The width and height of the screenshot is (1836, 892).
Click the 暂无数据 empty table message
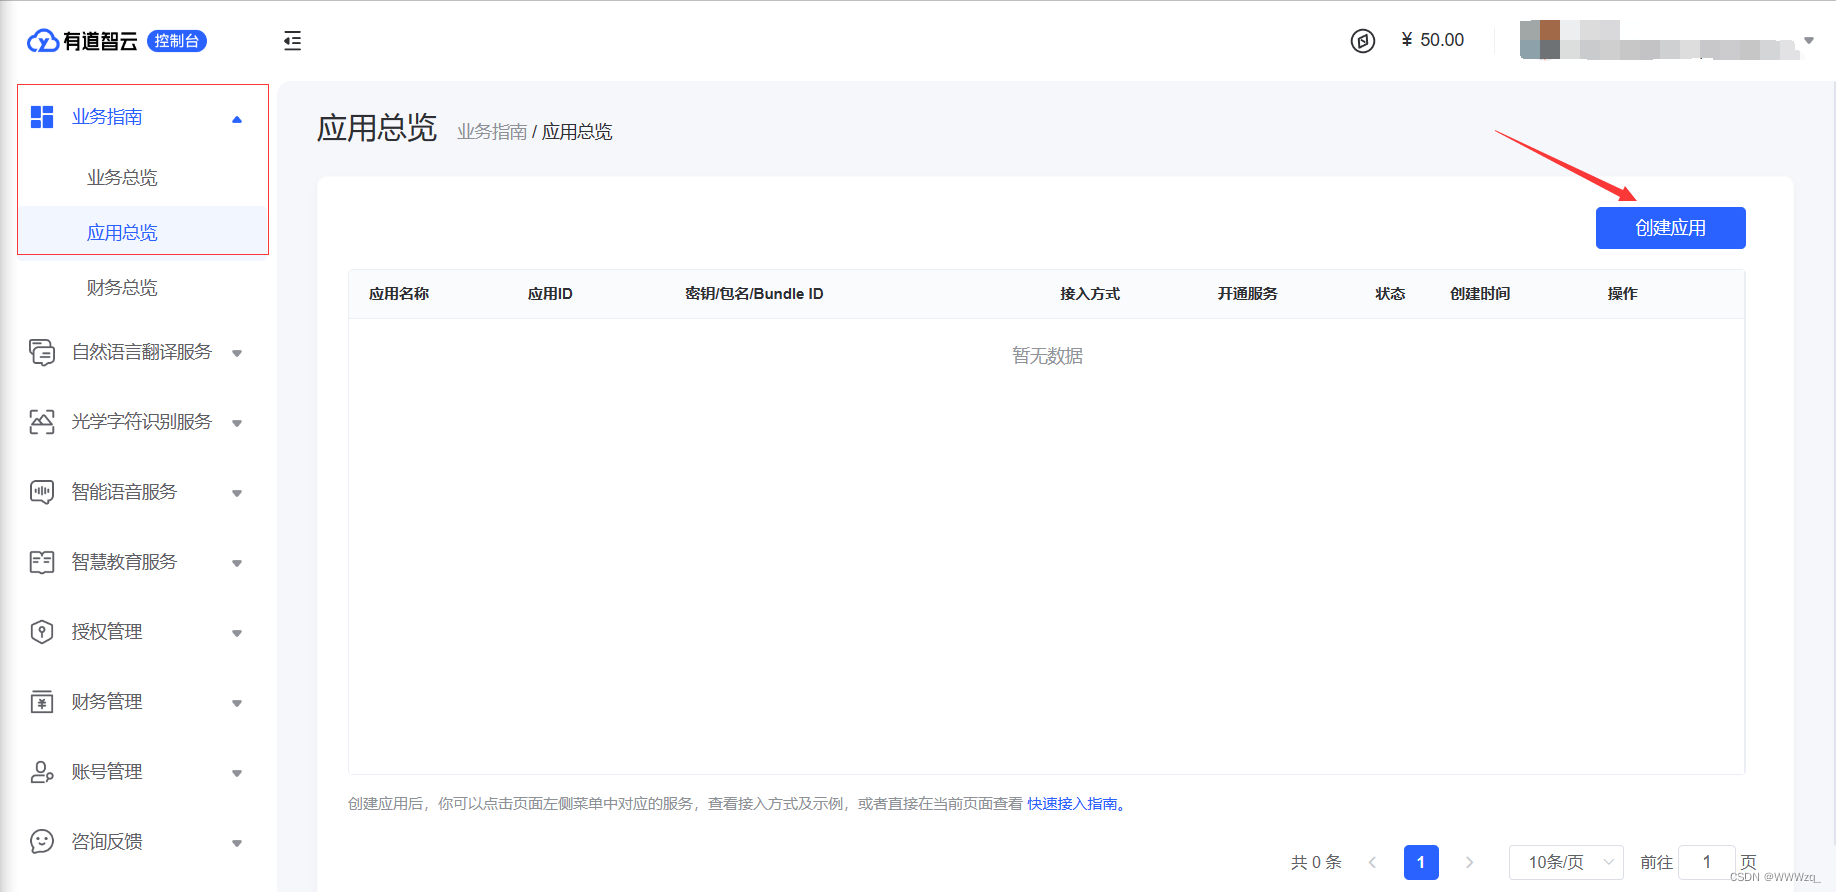click(1047, 356)
